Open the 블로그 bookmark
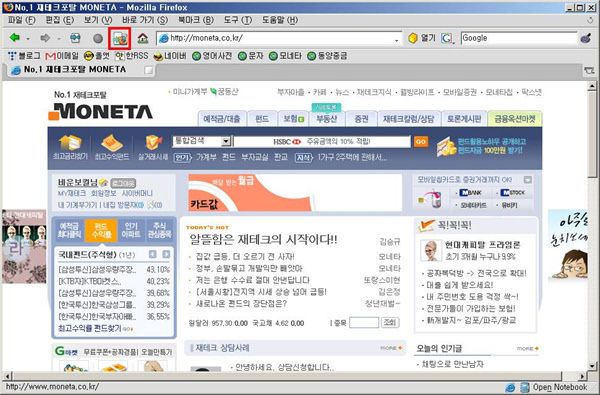 24,56
